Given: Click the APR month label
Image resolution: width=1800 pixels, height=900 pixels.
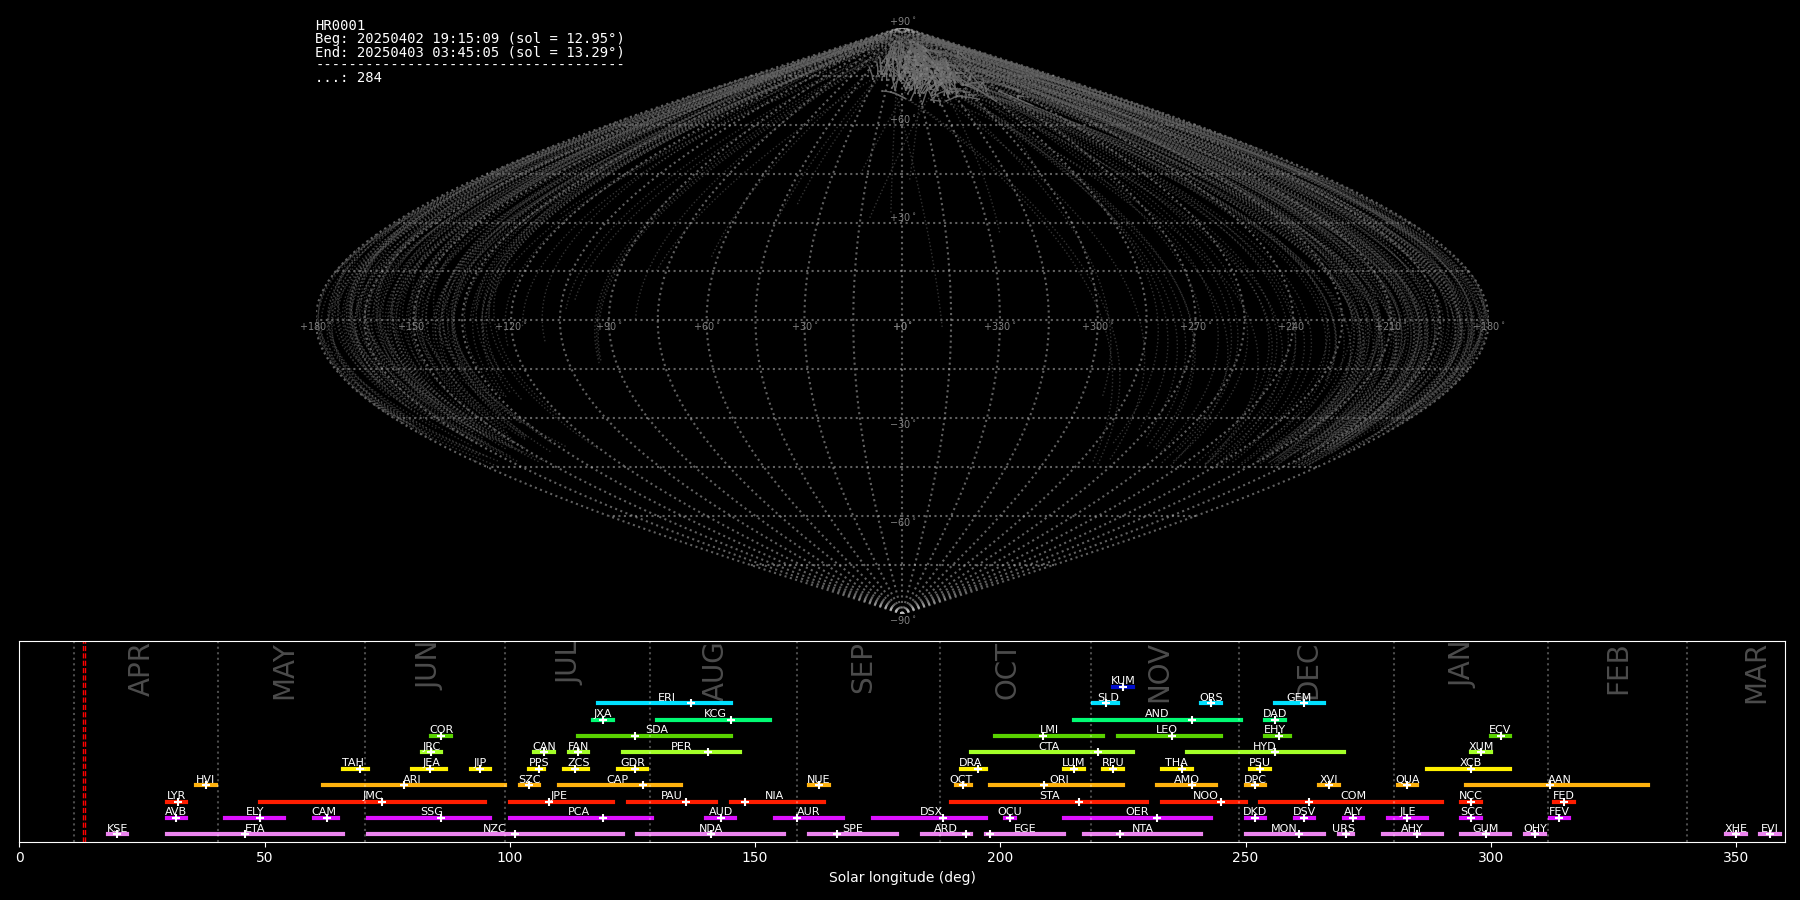Looking at the screenshot, I should coord(140,670).
